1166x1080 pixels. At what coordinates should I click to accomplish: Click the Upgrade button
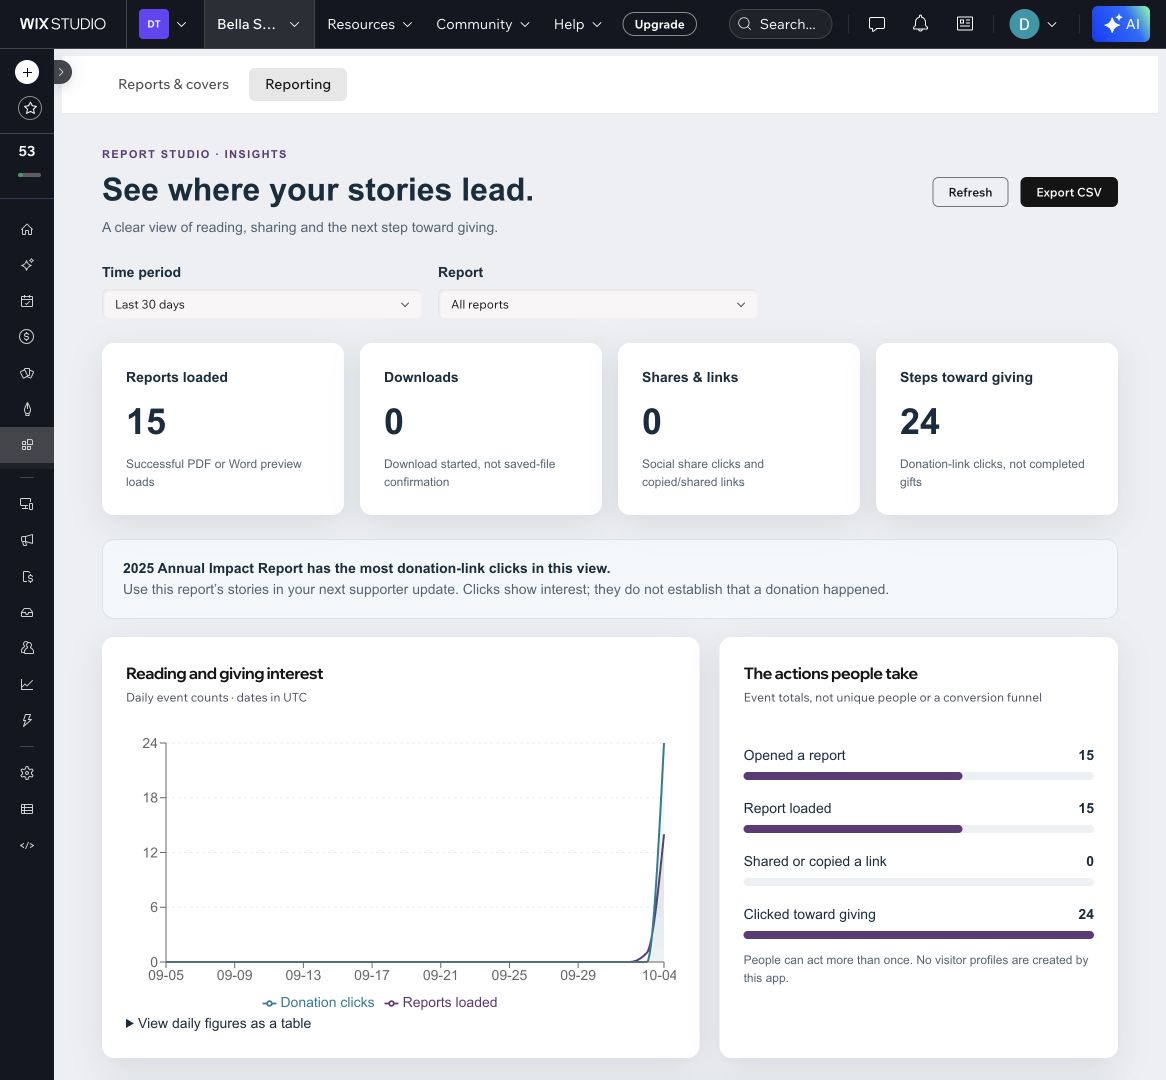(660, 24)
